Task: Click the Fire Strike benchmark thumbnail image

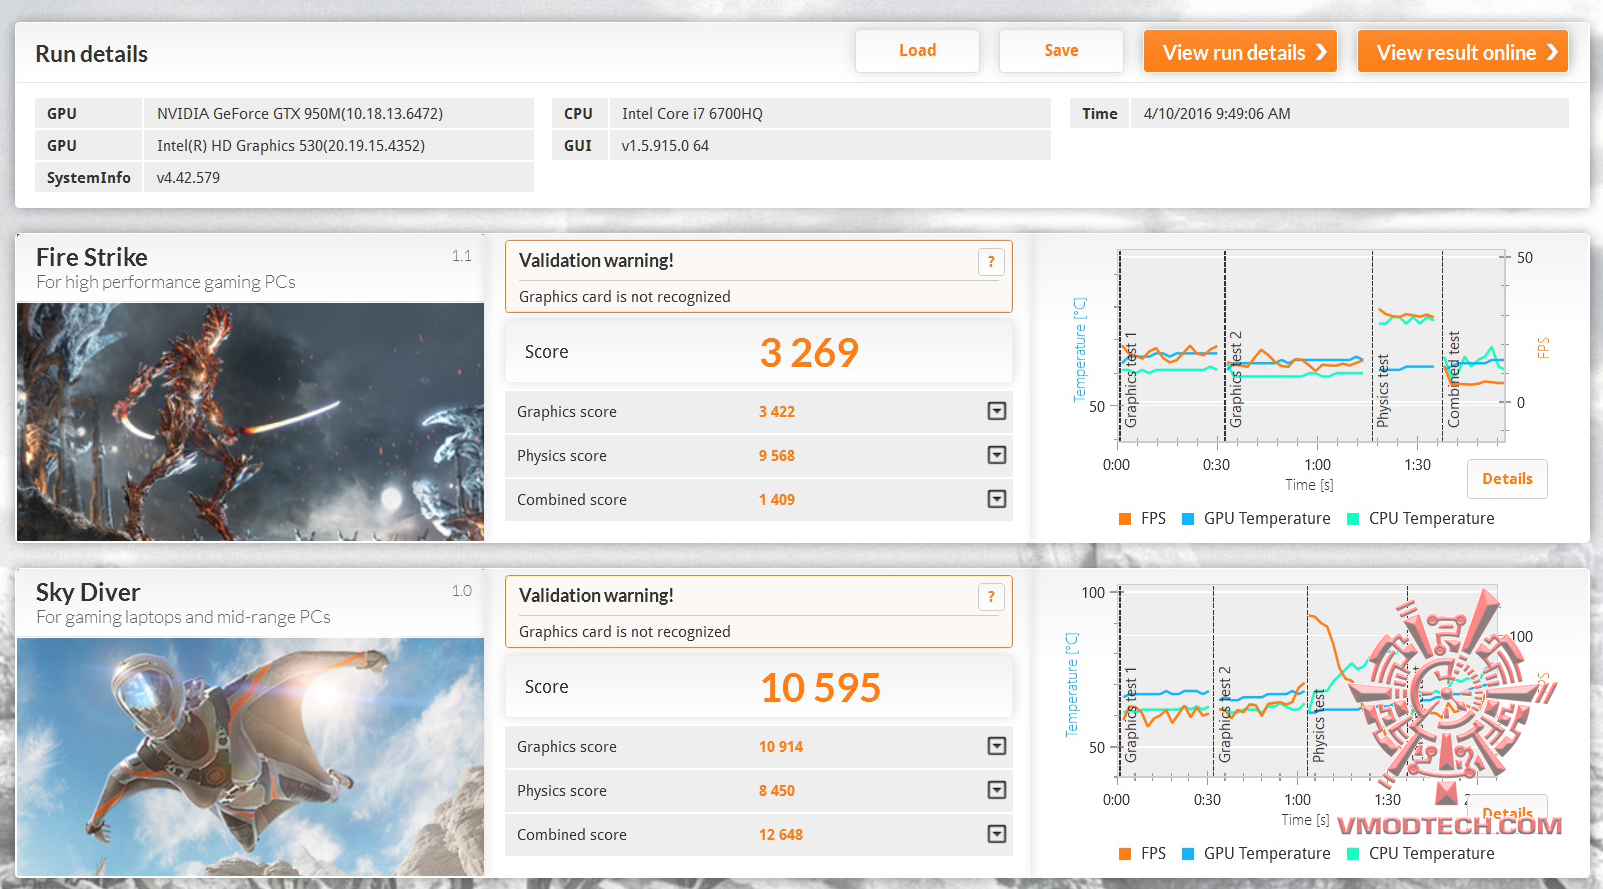Action: click(250, 422)
